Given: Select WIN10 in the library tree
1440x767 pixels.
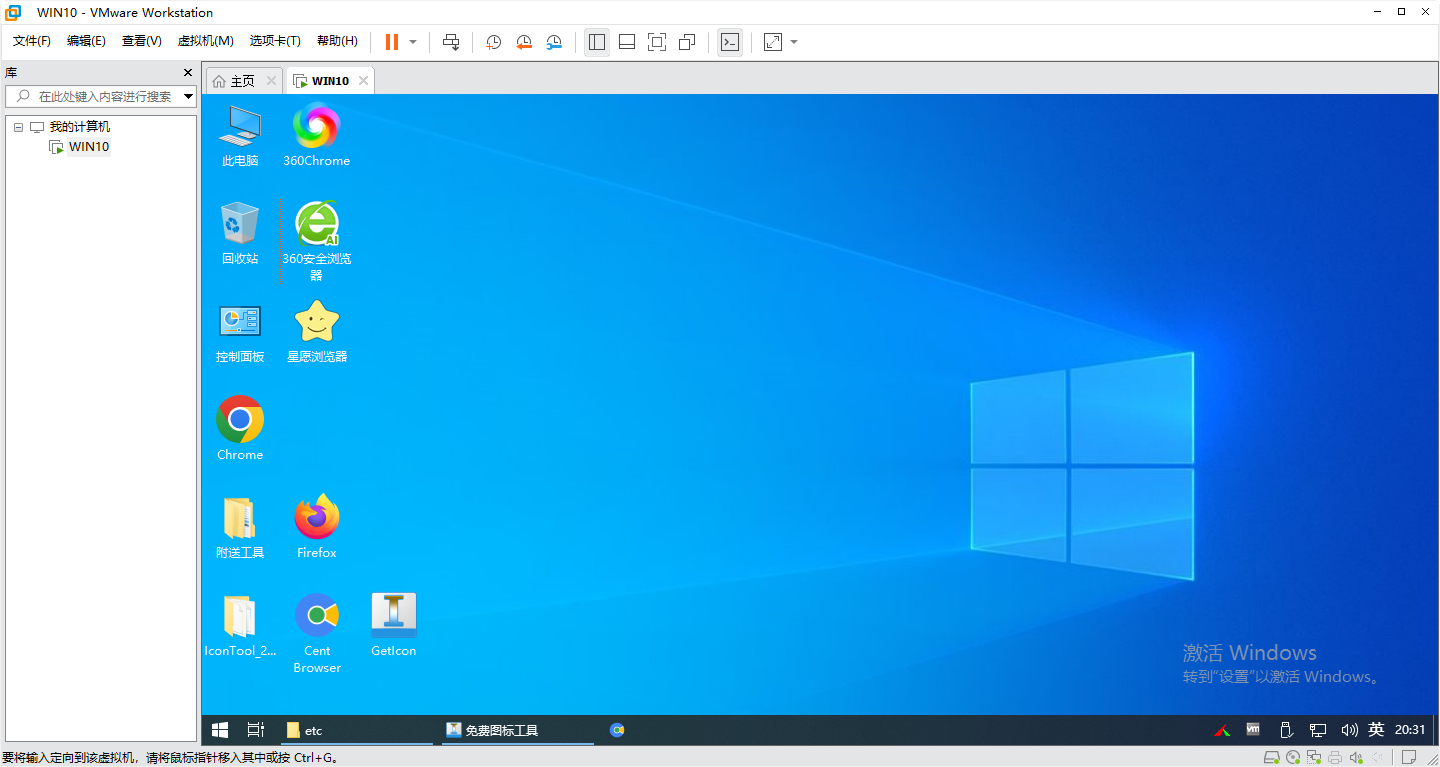Looking at the screenshot, I should coord(88,146).
